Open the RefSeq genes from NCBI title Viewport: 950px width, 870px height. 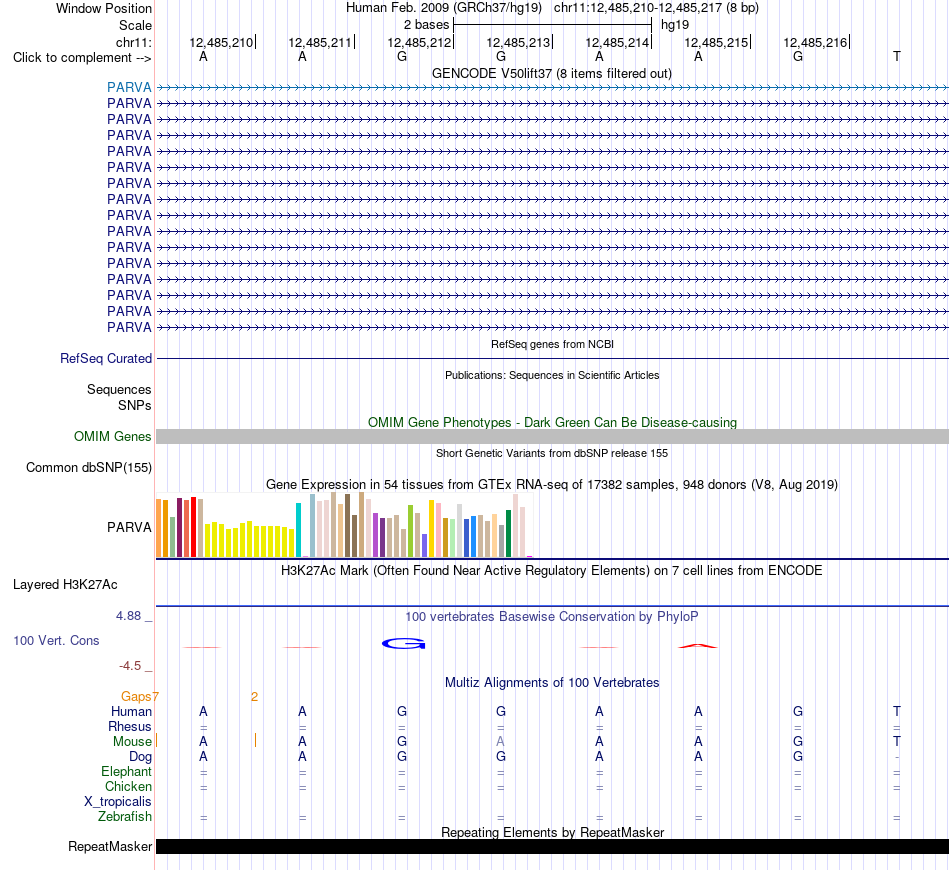(552, 344)
